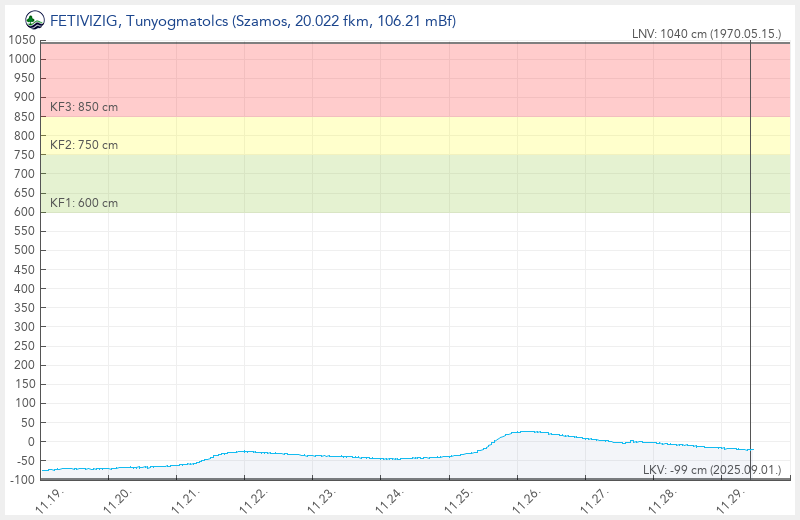Click the yellow KF2 alert band

tap(400, 135)
